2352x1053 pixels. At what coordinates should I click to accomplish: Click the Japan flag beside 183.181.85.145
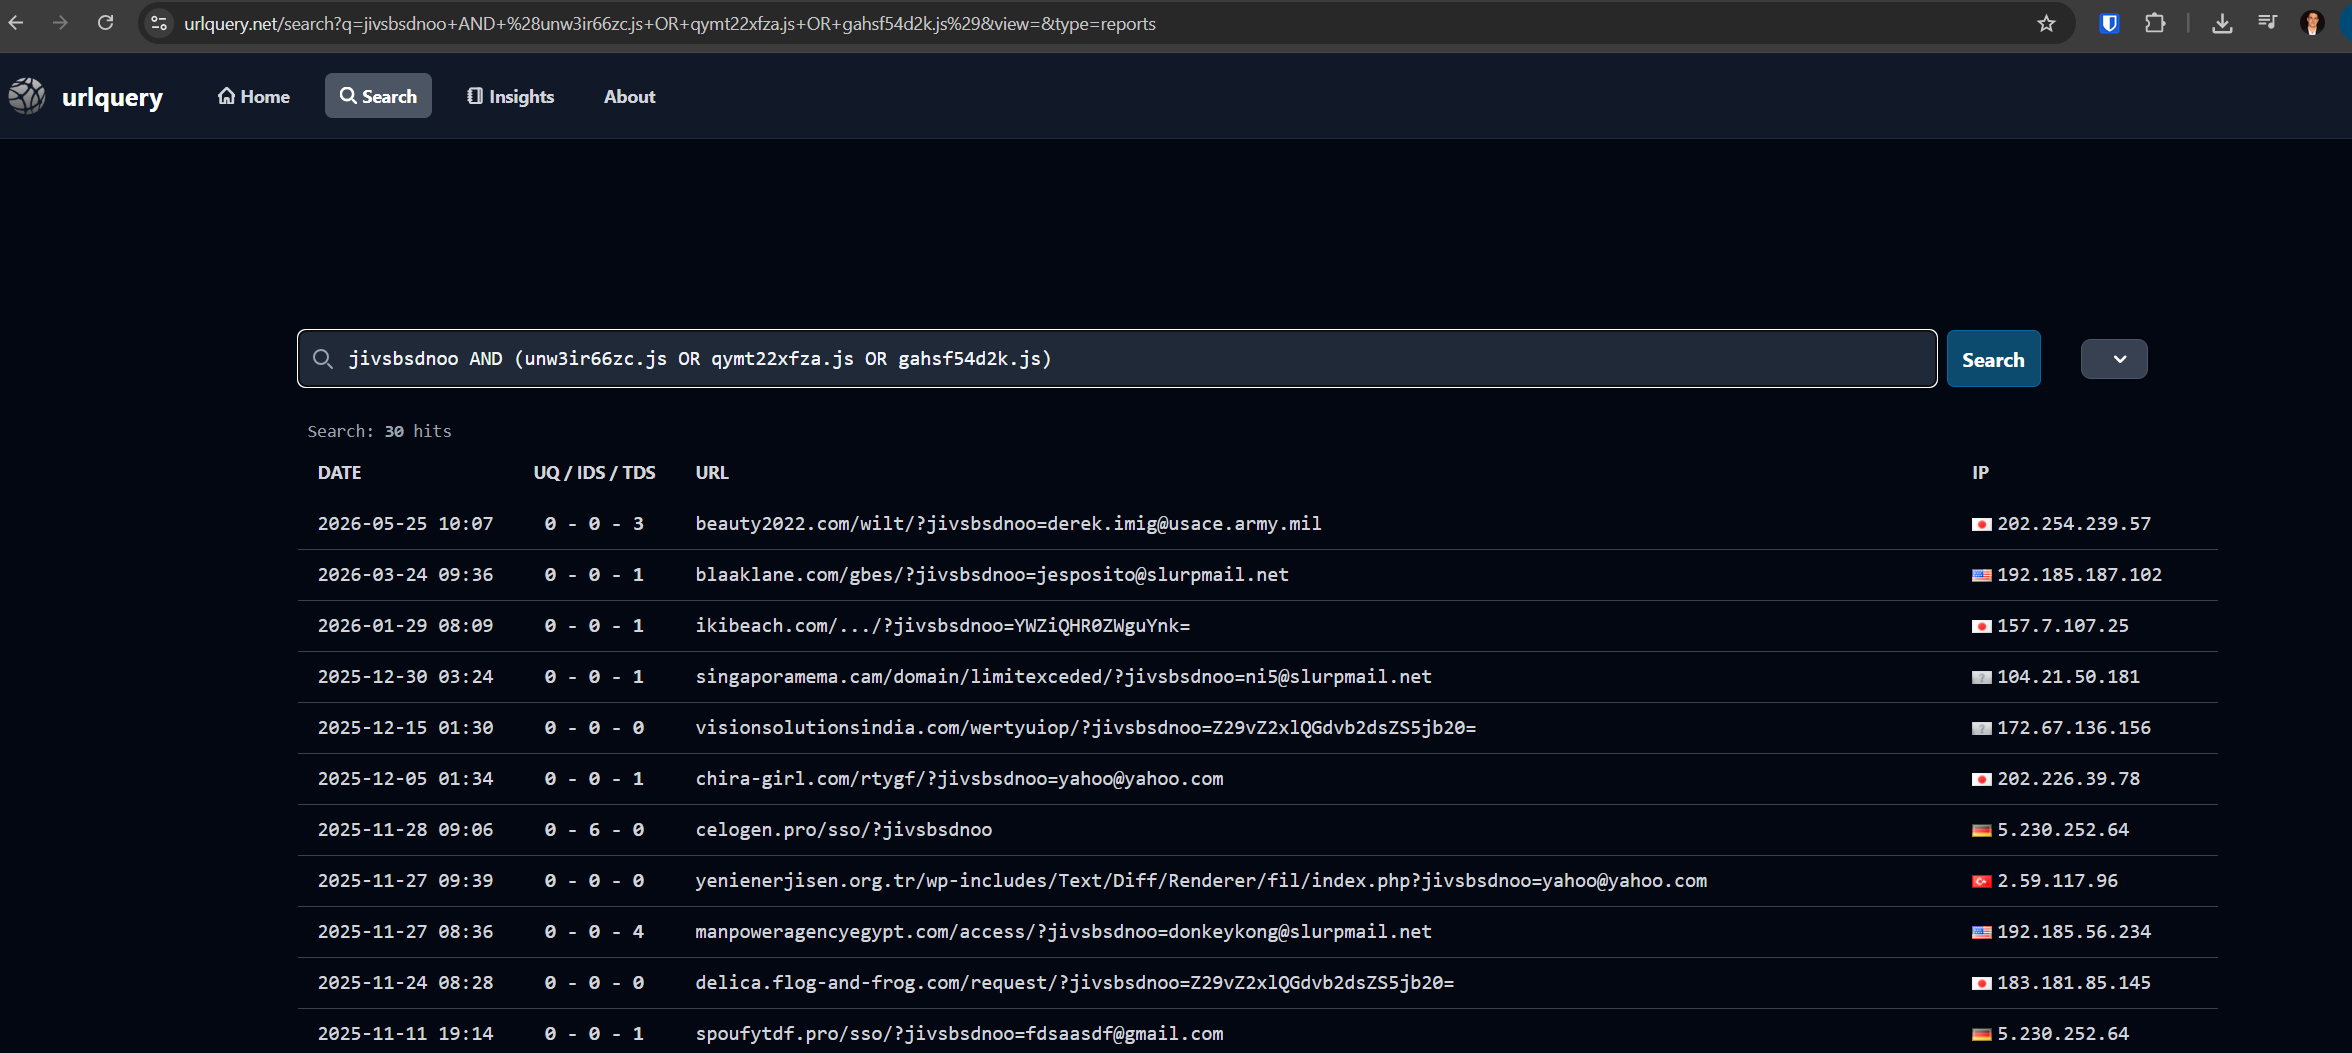tap(1981, 983)
